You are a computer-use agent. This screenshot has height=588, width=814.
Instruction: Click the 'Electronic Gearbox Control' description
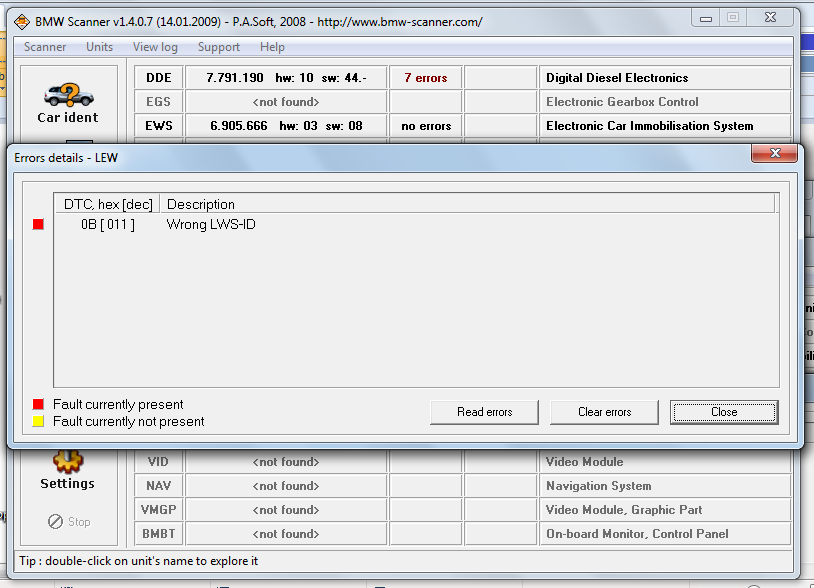(622, 102)
